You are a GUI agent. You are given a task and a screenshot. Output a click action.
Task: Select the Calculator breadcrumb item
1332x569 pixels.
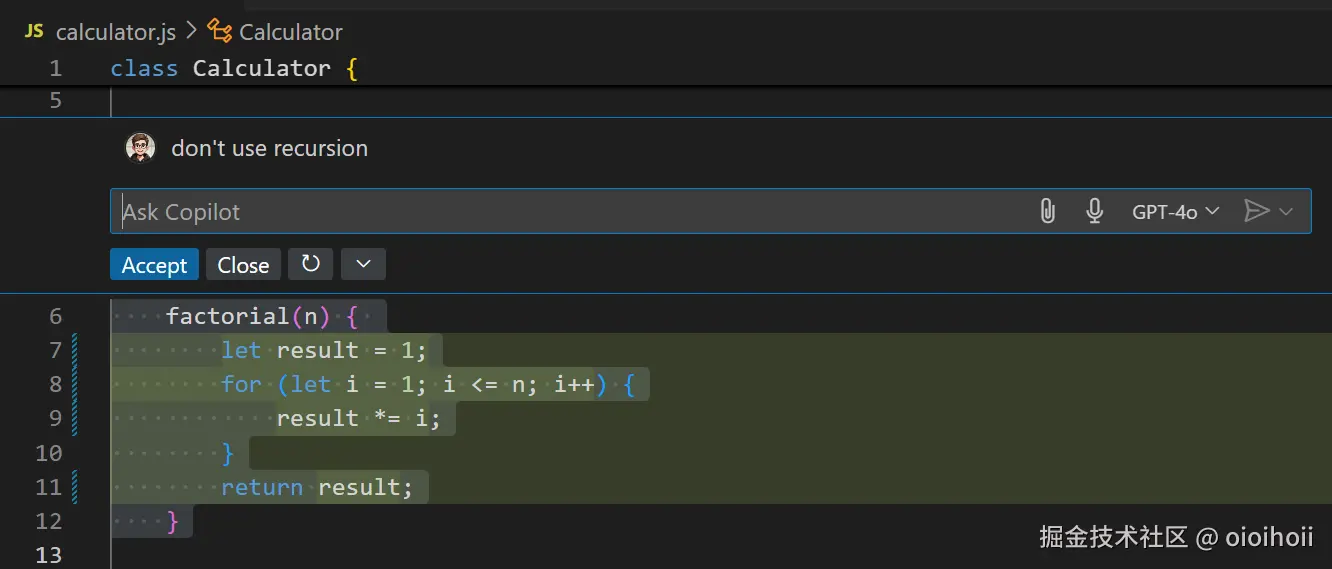click(290, 32)
